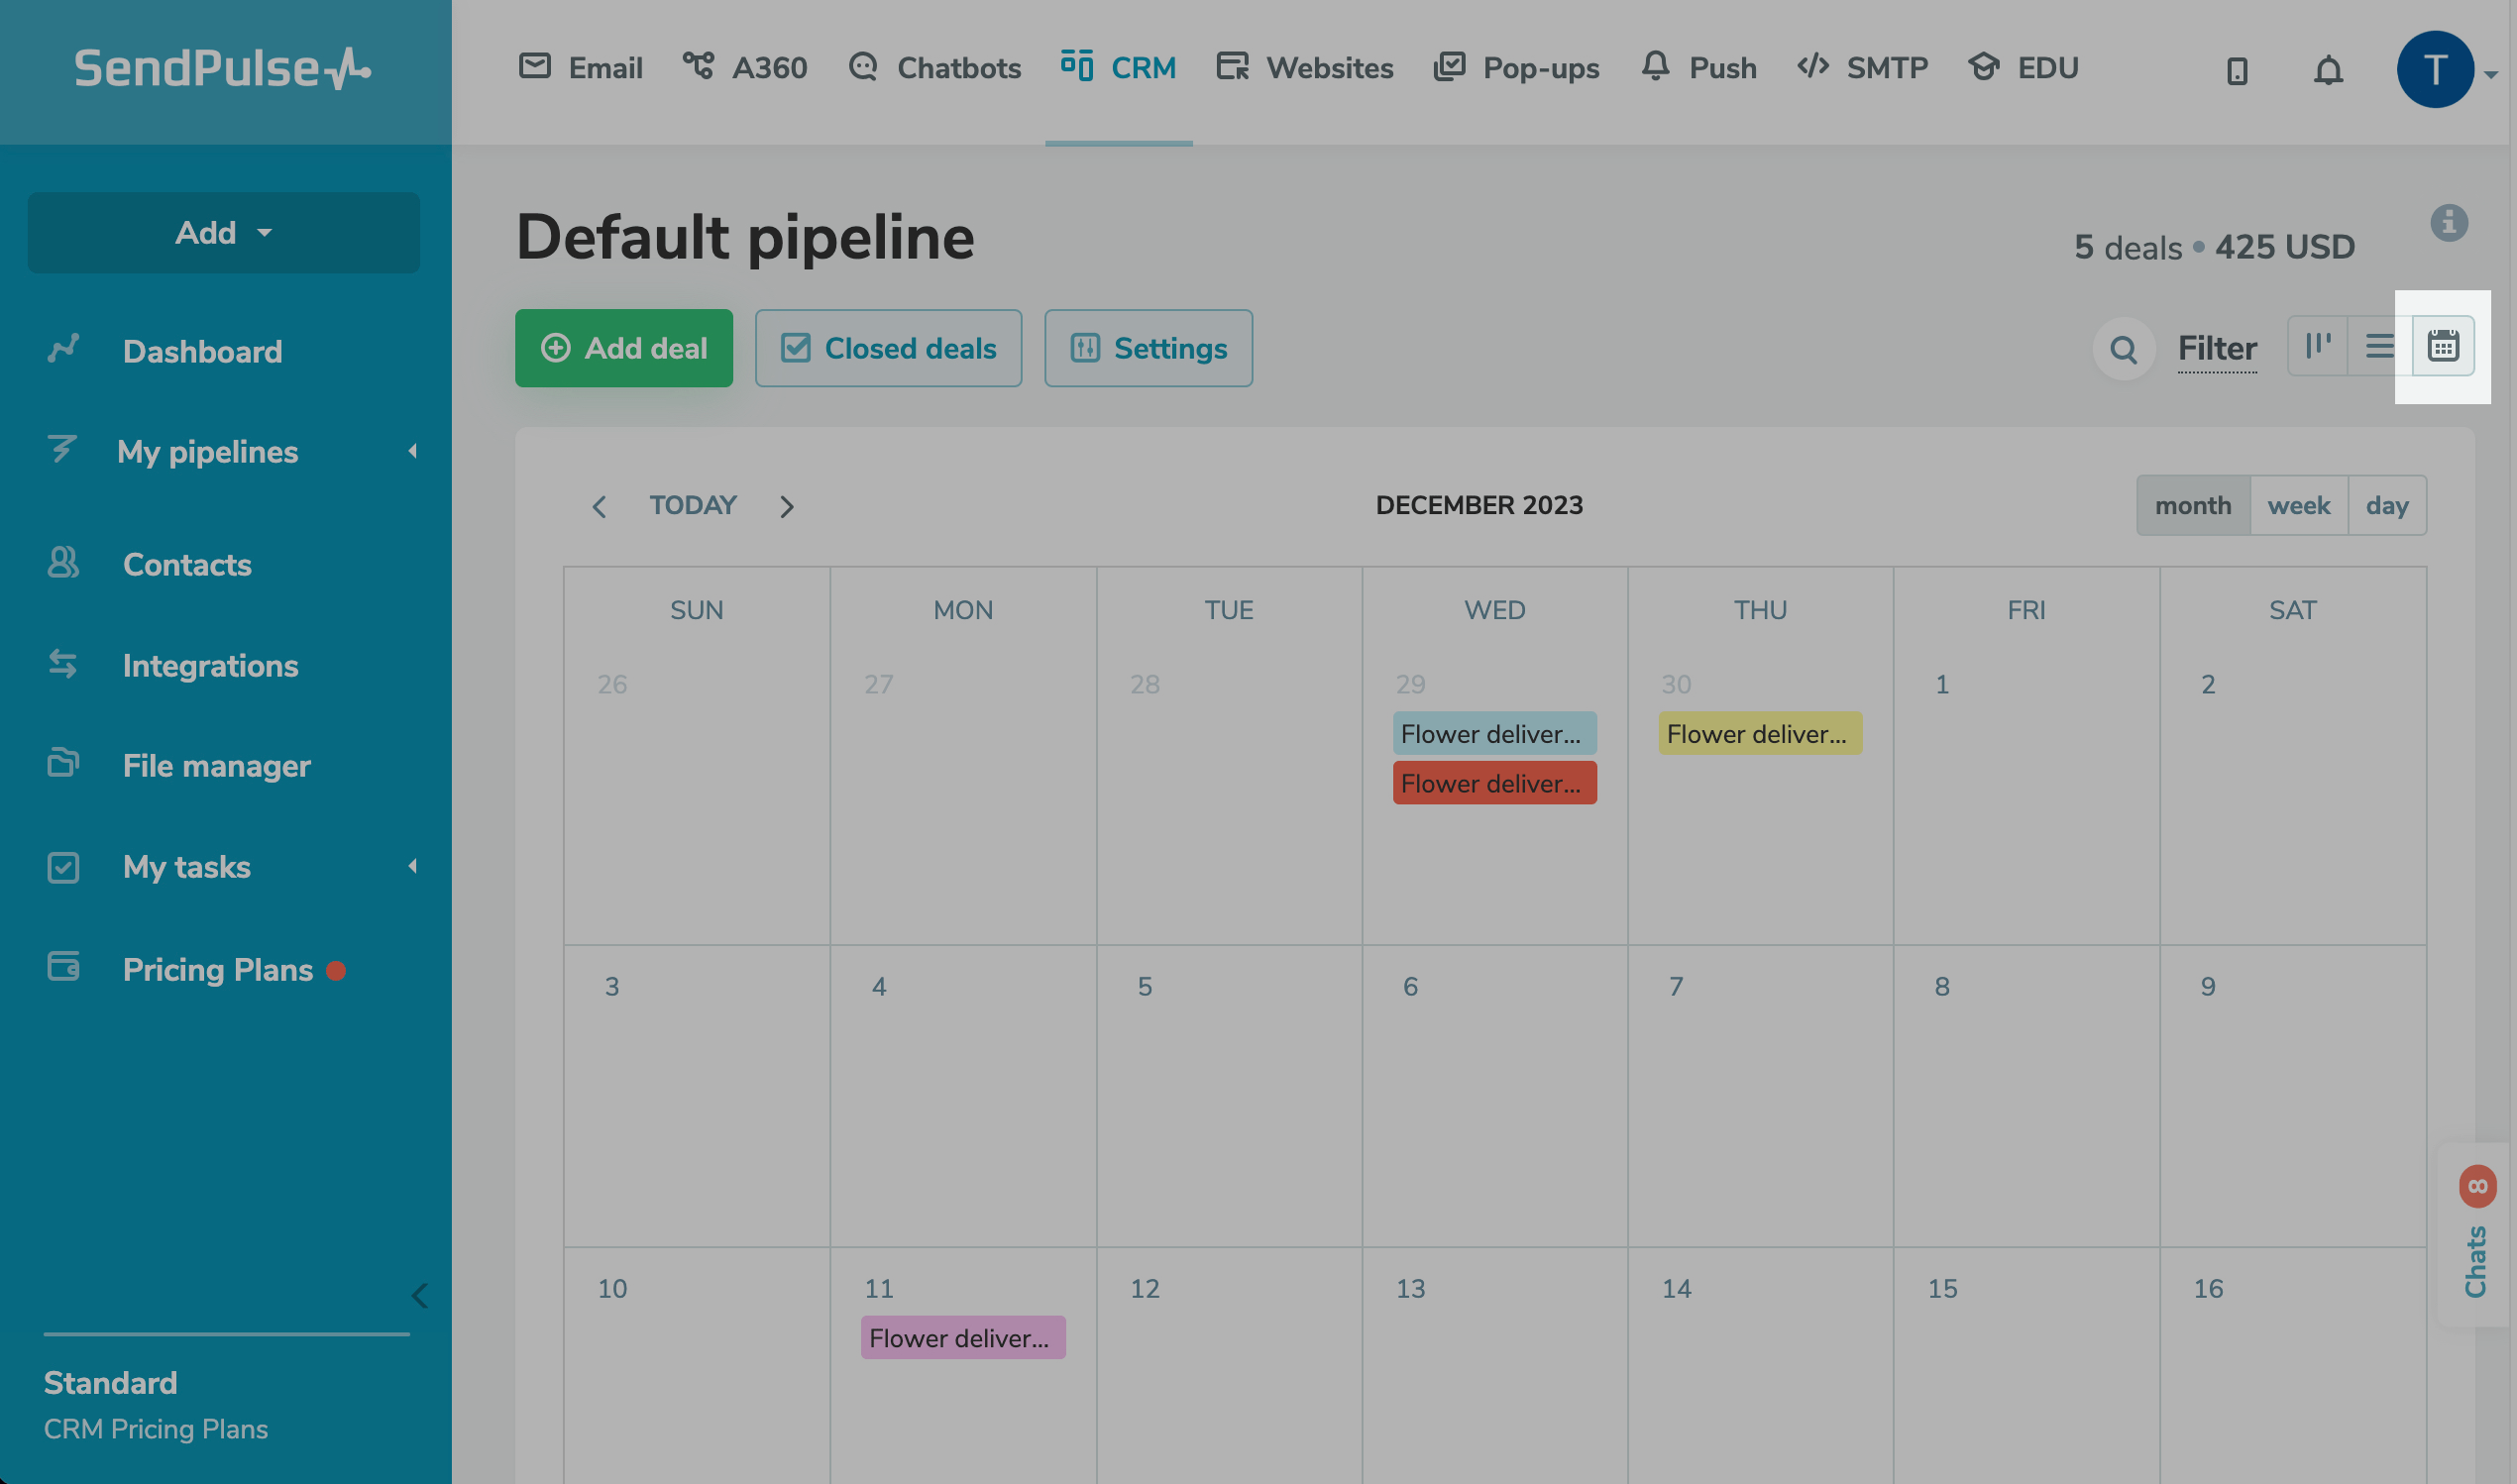Switch to list view icon
Screen dimensions: 2517x1484
click(x=2379, y=347)
